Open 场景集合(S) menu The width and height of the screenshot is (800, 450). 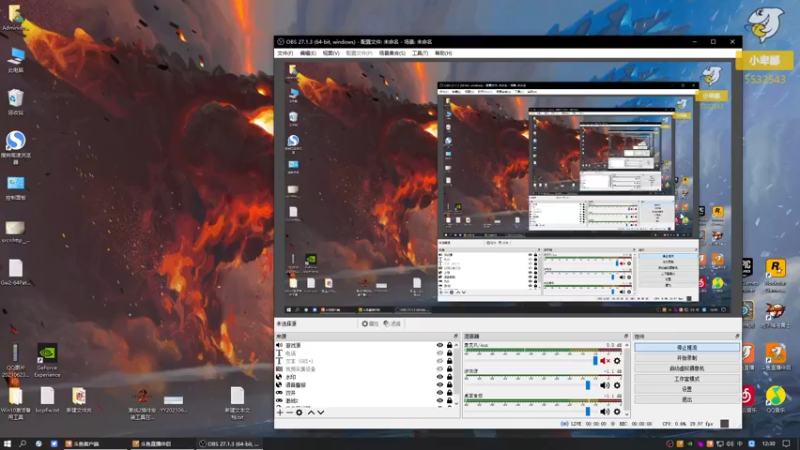[392, 53]
